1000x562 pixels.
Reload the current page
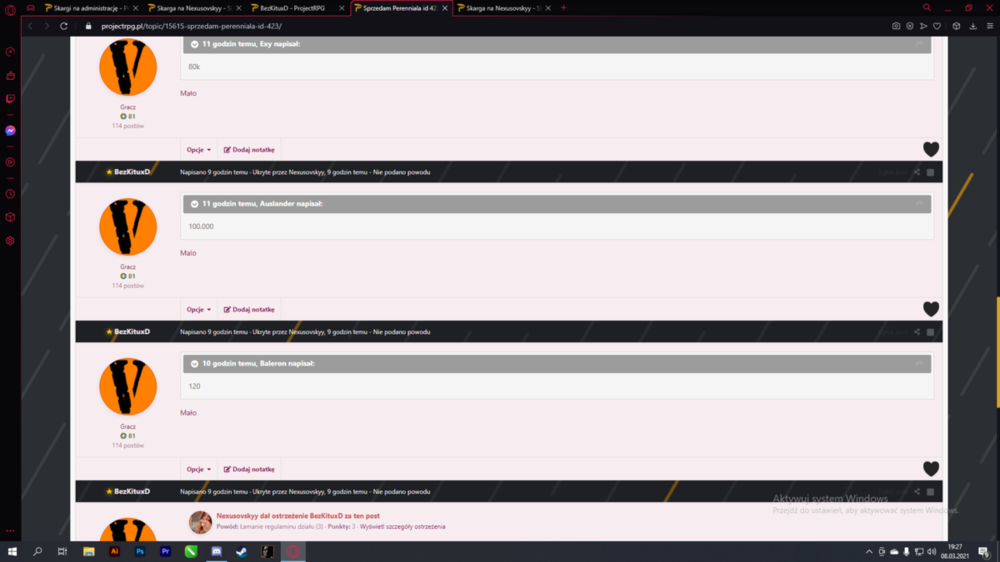pyautogui.click(x=64, y=26)
